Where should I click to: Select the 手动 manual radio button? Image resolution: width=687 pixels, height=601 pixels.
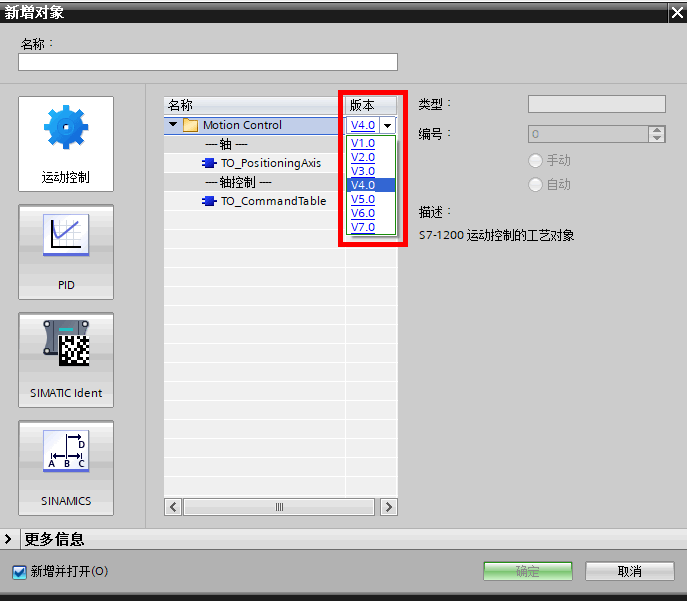[x=535, y=160]
